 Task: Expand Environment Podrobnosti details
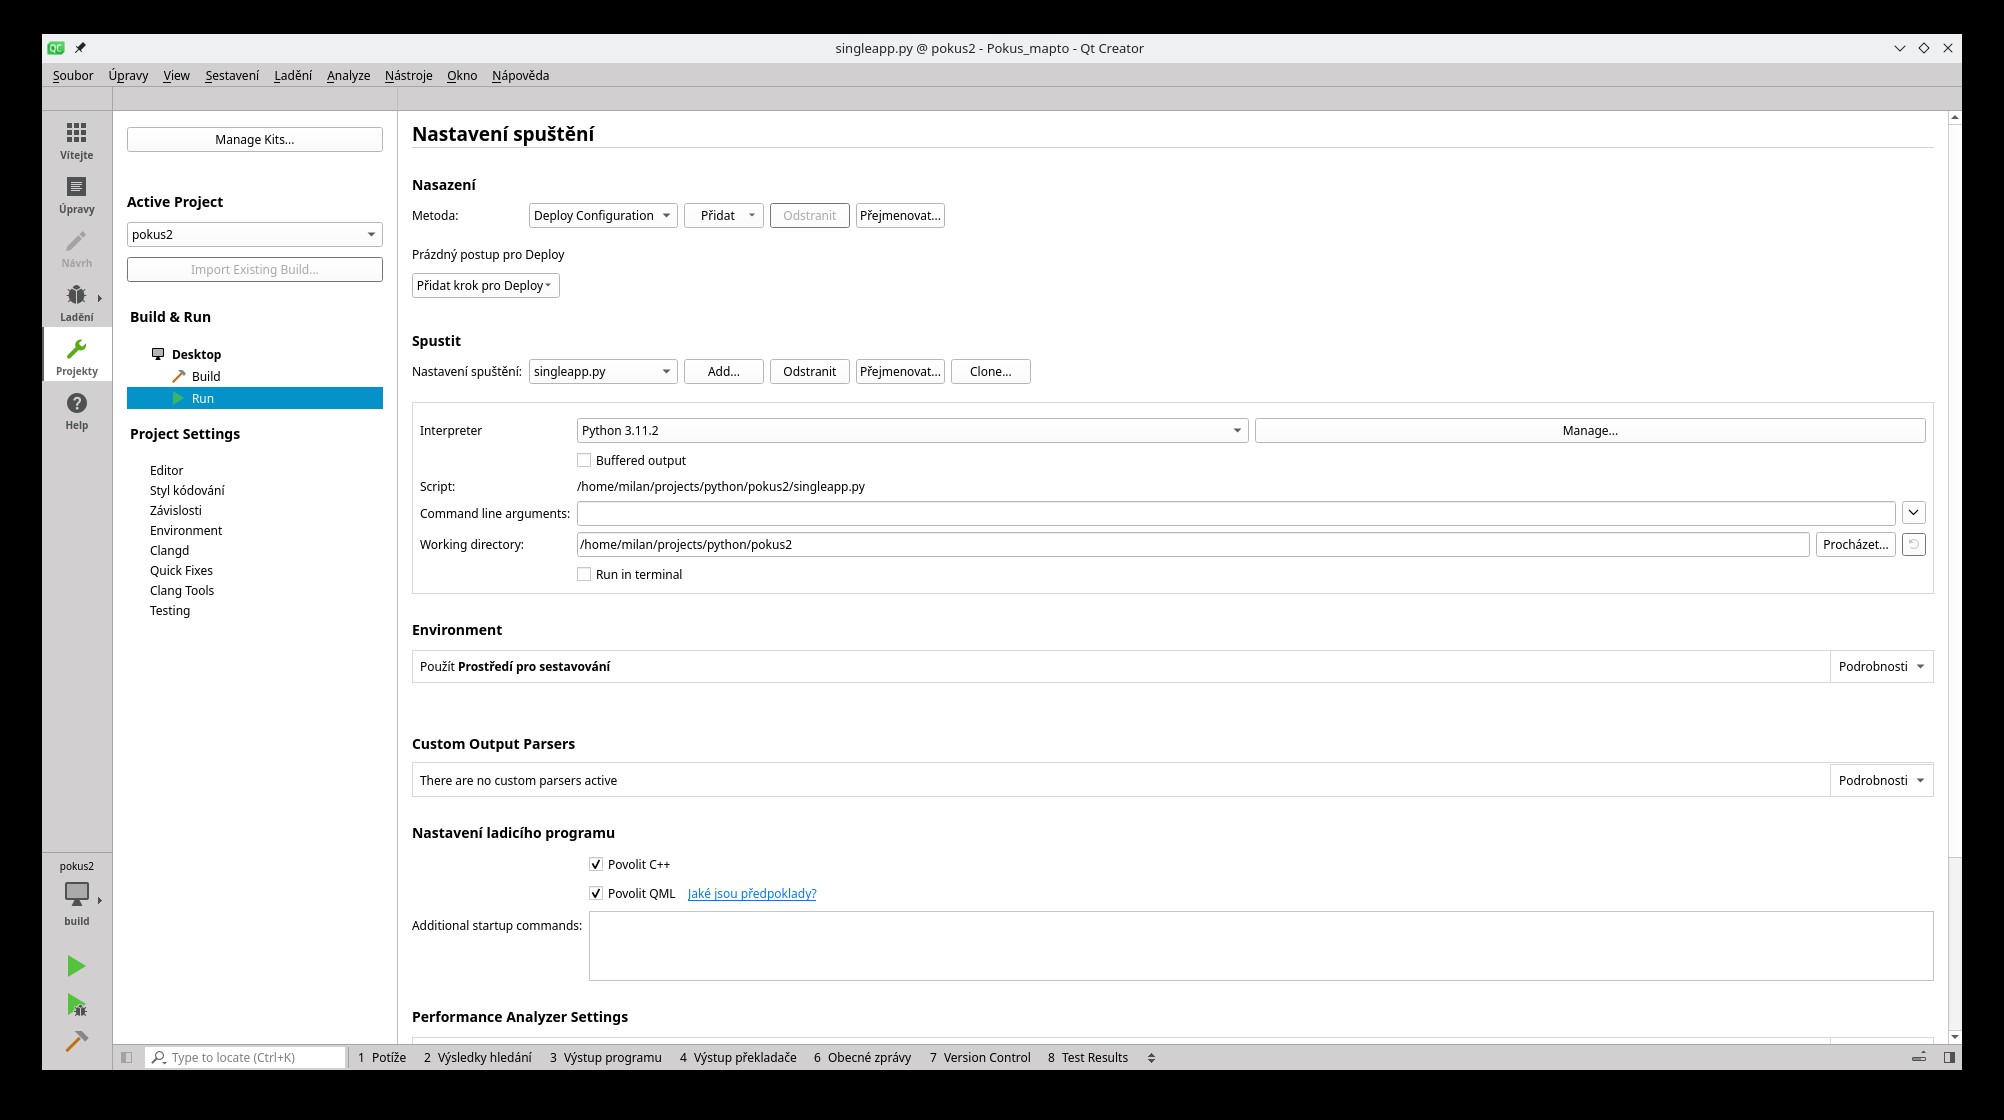pyautogui.click(x=1881, y=666)
